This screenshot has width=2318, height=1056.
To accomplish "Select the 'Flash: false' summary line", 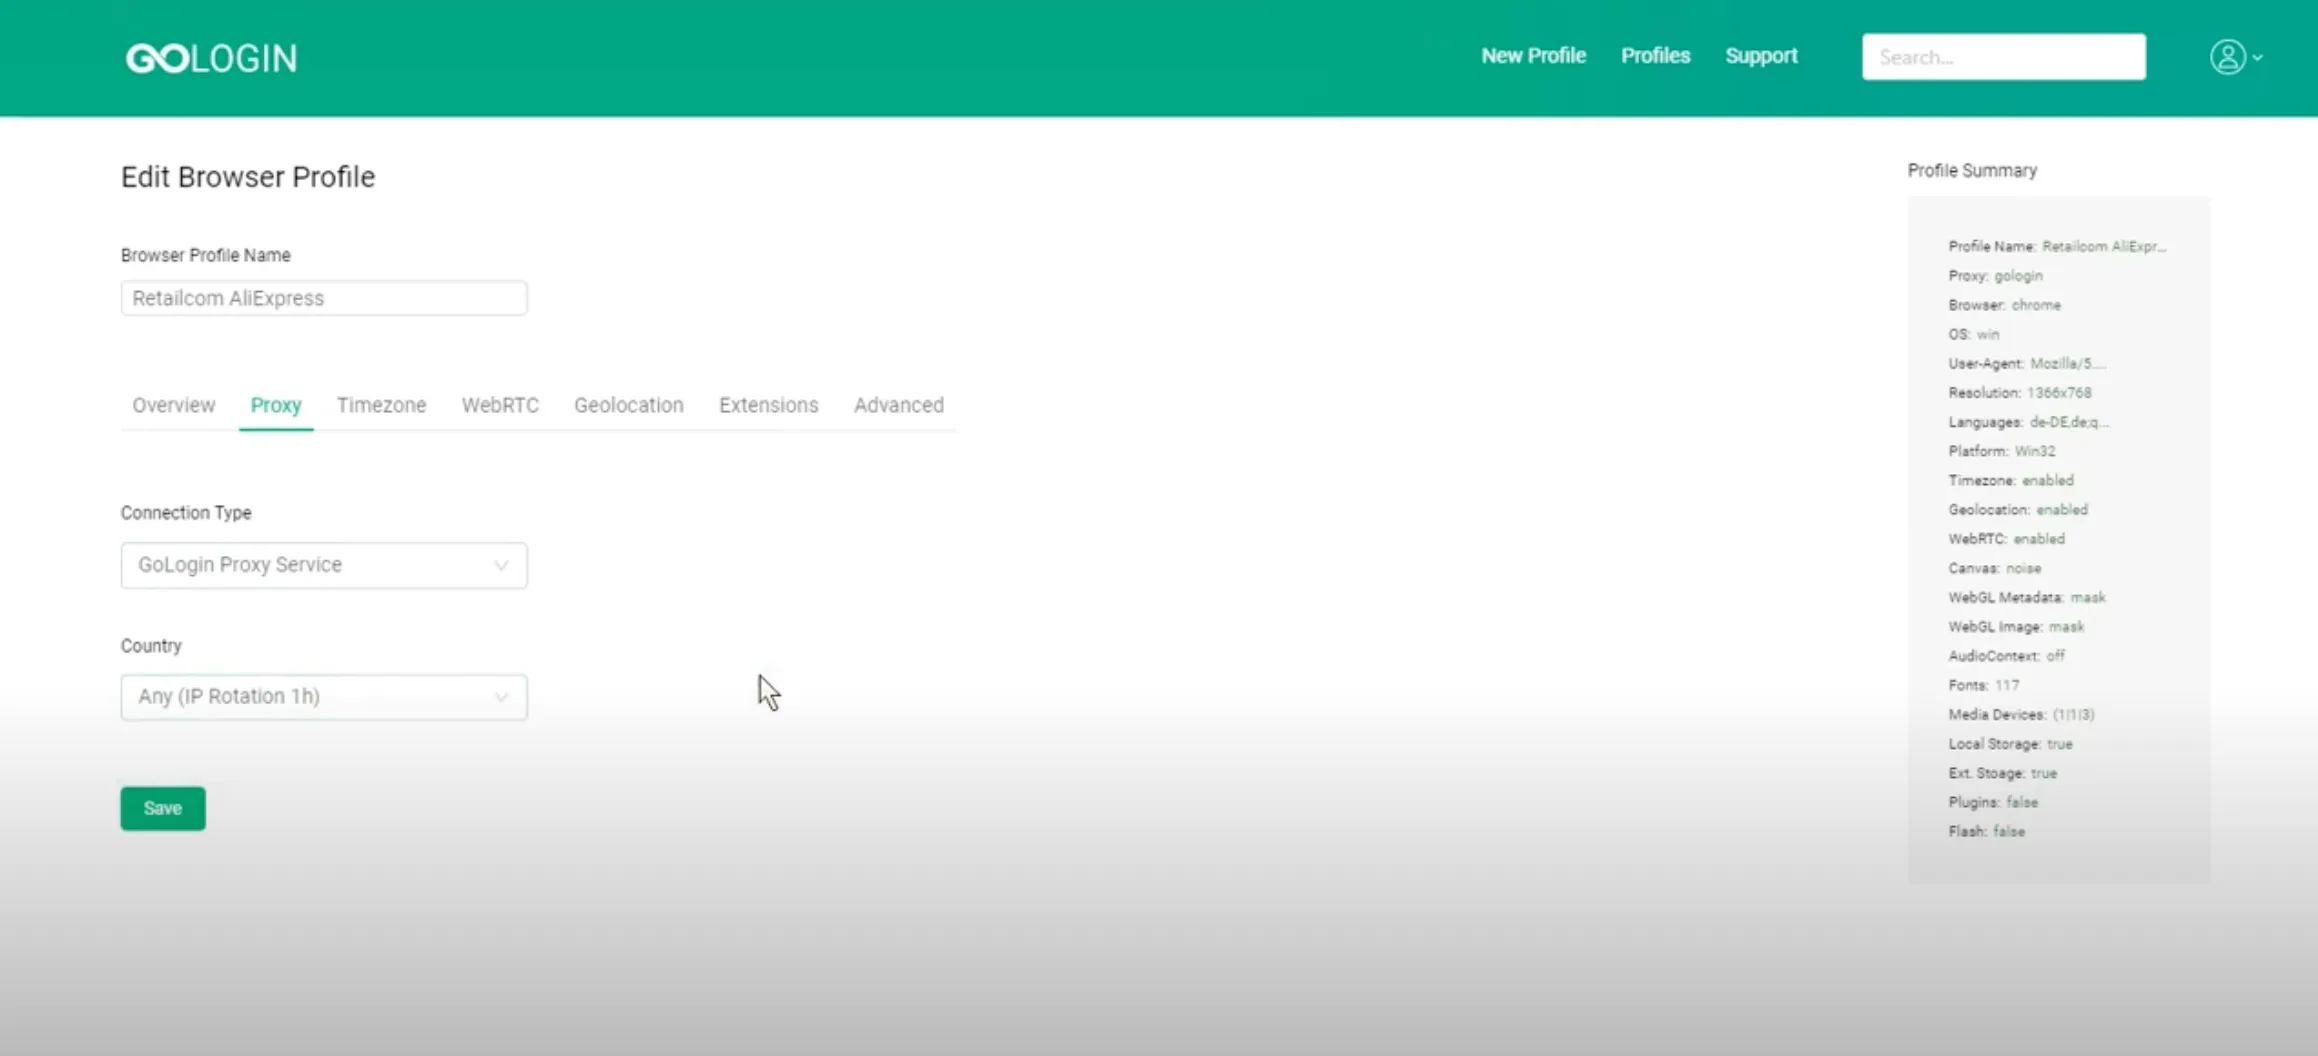I will point(1986,832).
